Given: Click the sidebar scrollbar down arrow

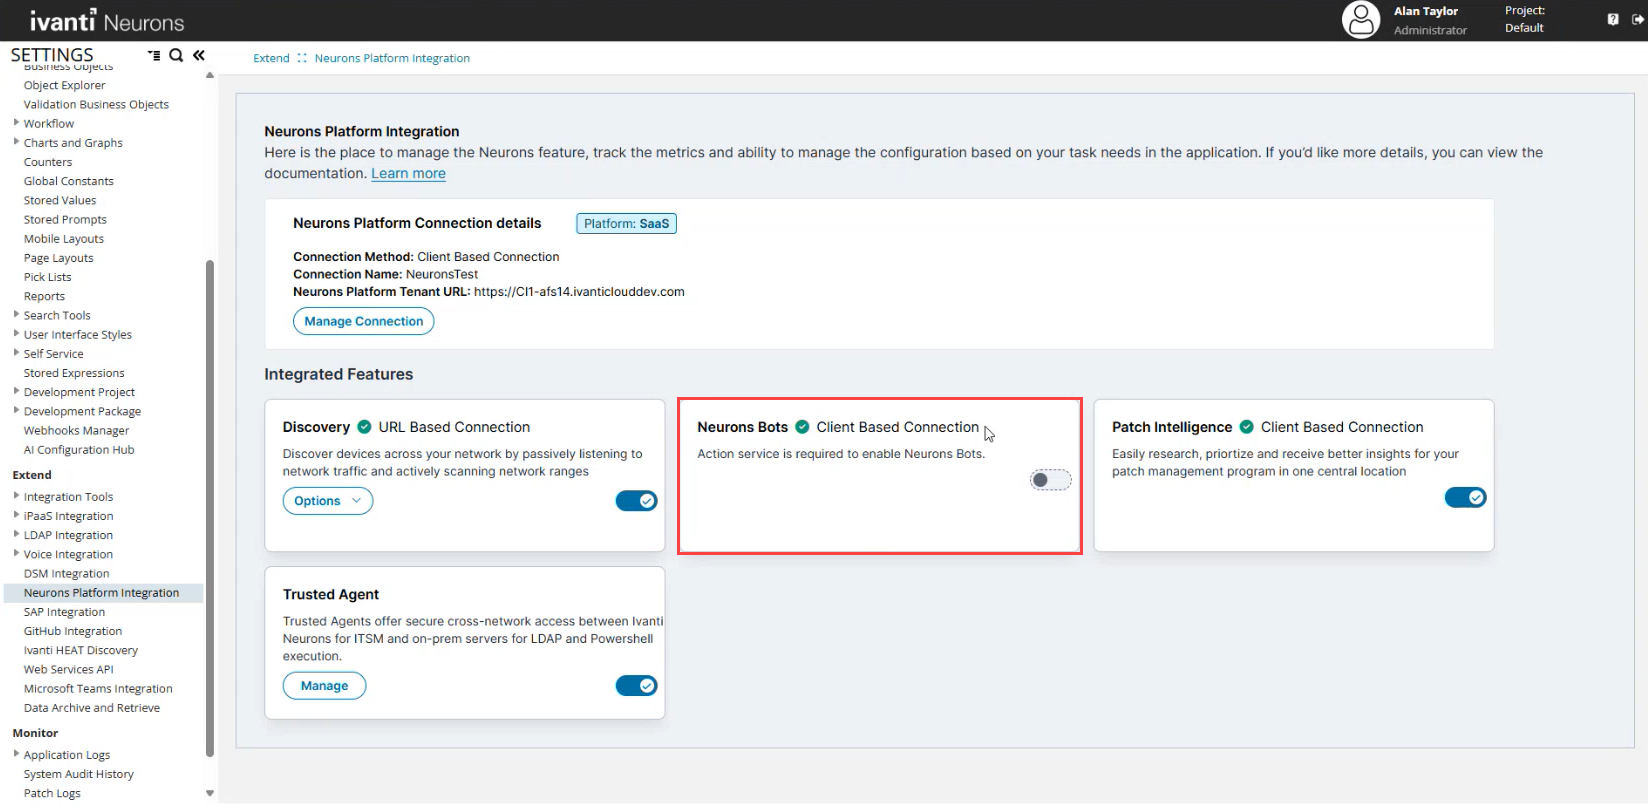Looking at the screenshot, I should tap(210, 793).
